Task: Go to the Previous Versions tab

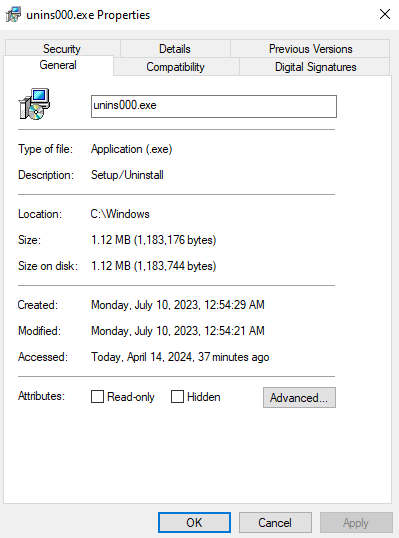Action: tap(310, 49)
